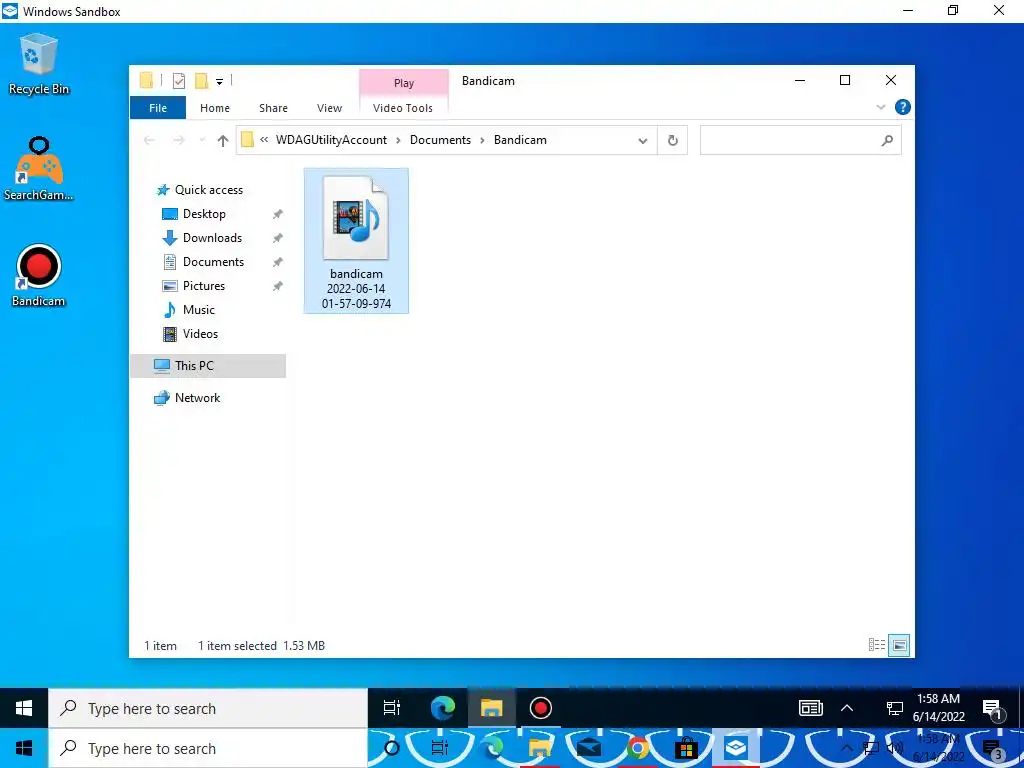Launch Bandicam from desktop shortcut
Viewport: 1024px width, 768px height.
point(39,276)
